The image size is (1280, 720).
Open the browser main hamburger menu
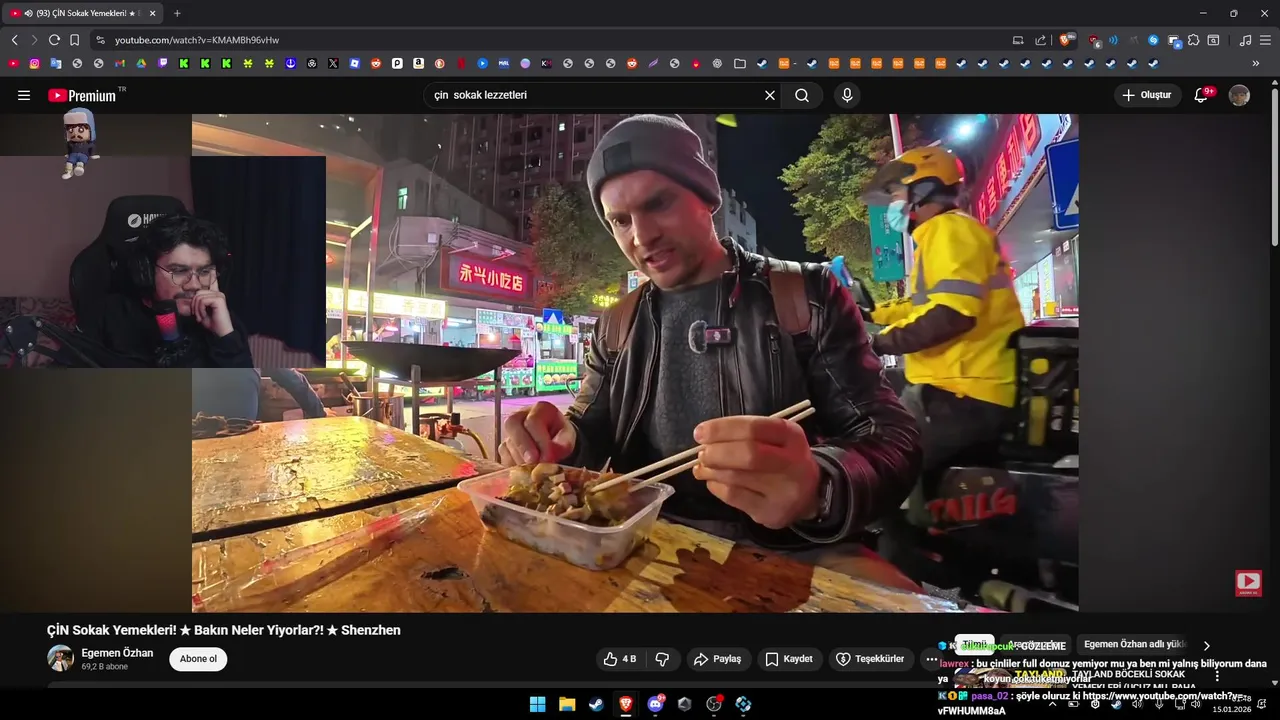(x=1265, y=40)
